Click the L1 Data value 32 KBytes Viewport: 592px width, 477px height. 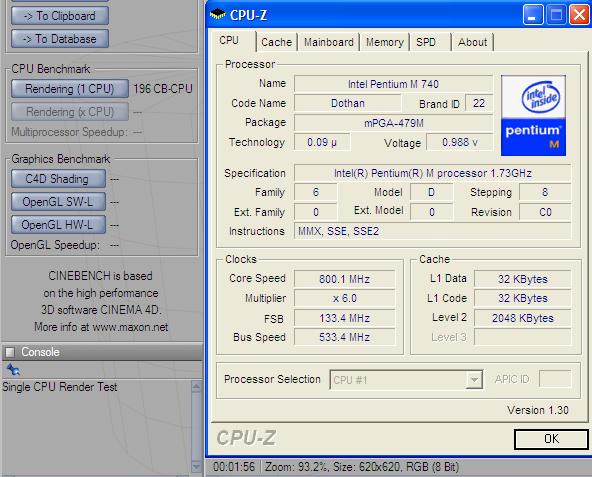tap(523, 279)
